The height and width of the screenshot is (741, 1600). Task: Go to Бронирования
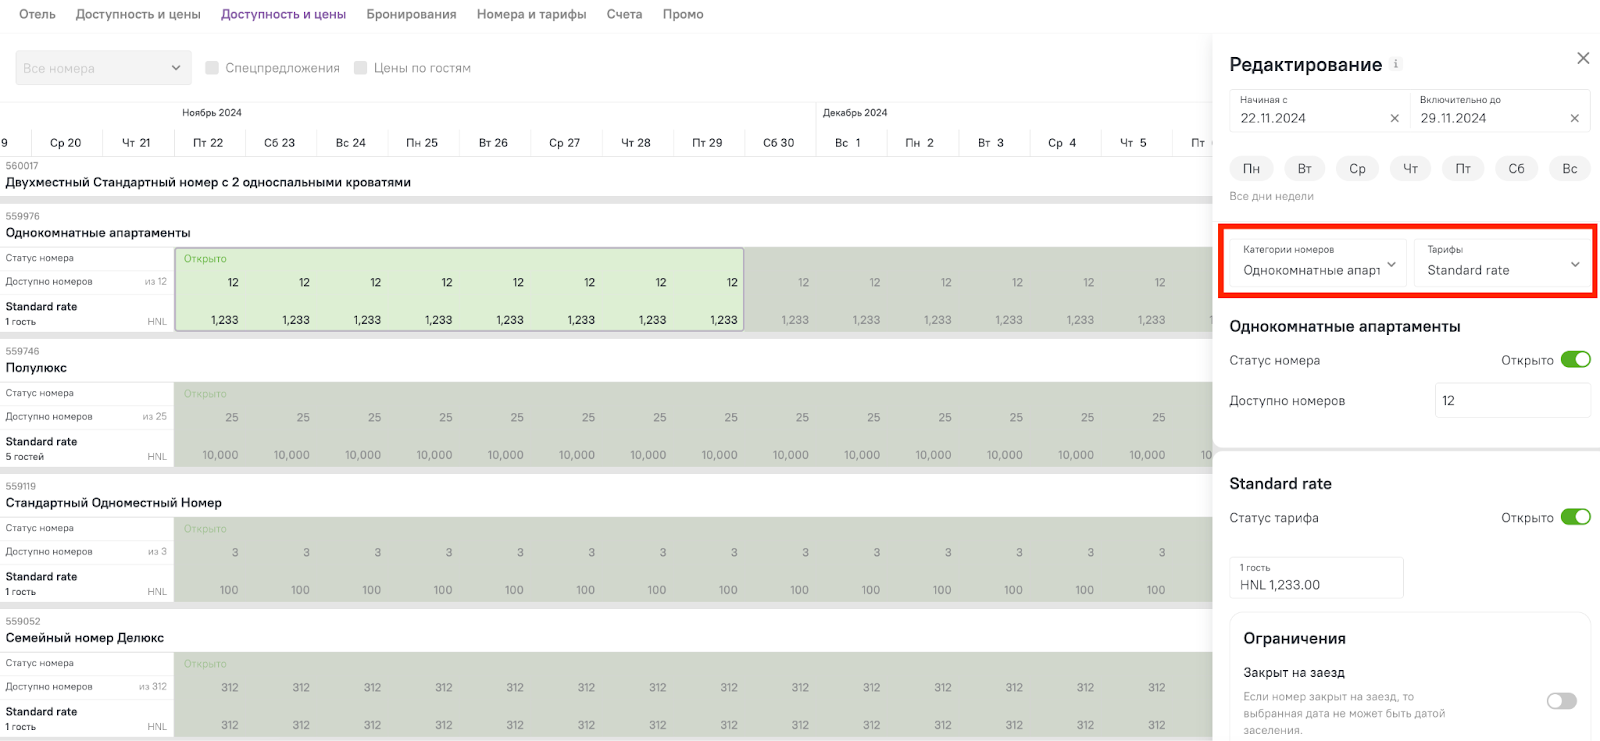(411, 14)
